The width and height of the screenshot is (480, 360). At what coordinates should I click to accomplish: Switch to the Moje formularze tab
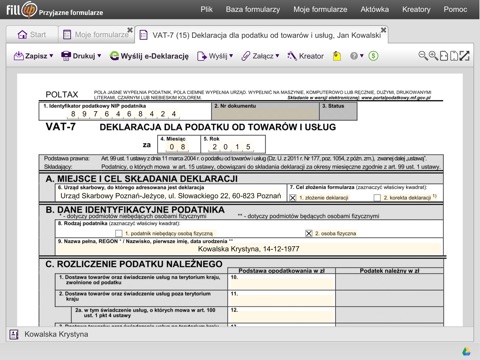click(96, 35)
